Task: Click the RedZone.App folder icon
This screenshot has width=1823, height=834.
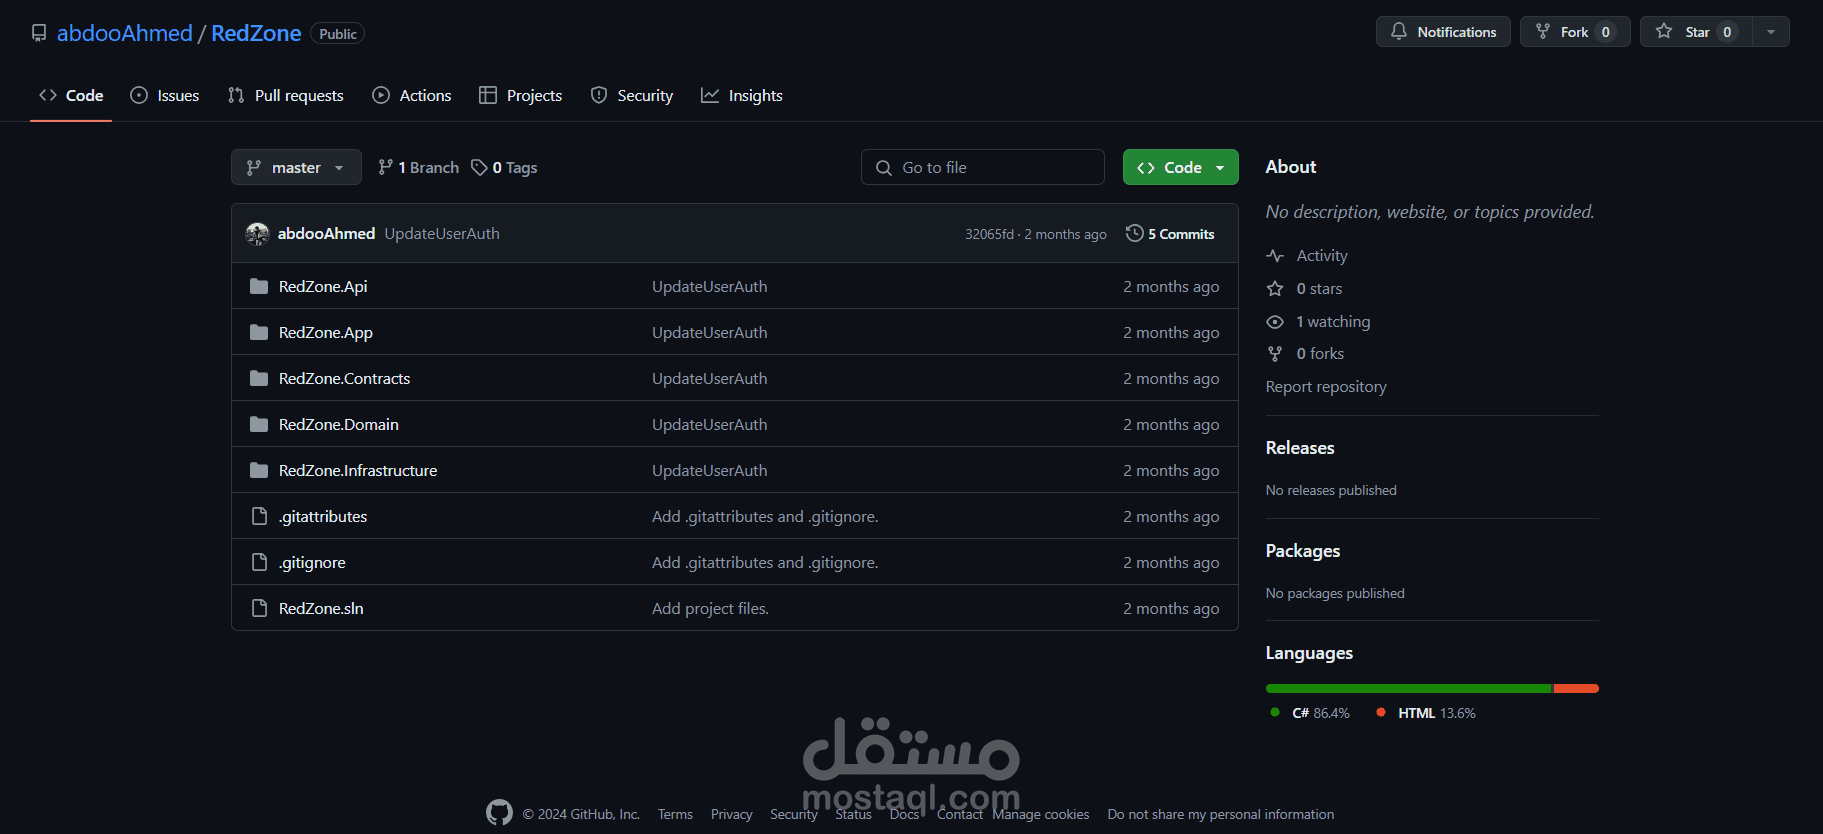Action: pos(259,332)
